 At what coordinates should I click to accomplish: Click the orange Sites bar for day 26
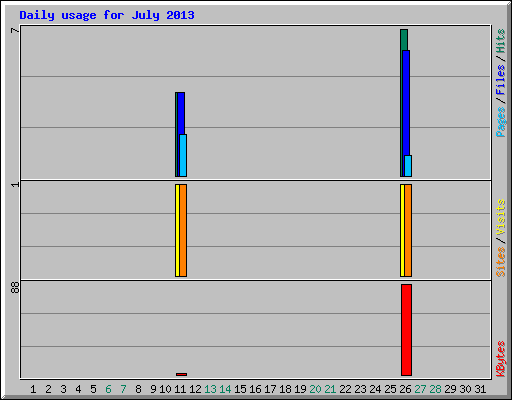tap(408, 230)
